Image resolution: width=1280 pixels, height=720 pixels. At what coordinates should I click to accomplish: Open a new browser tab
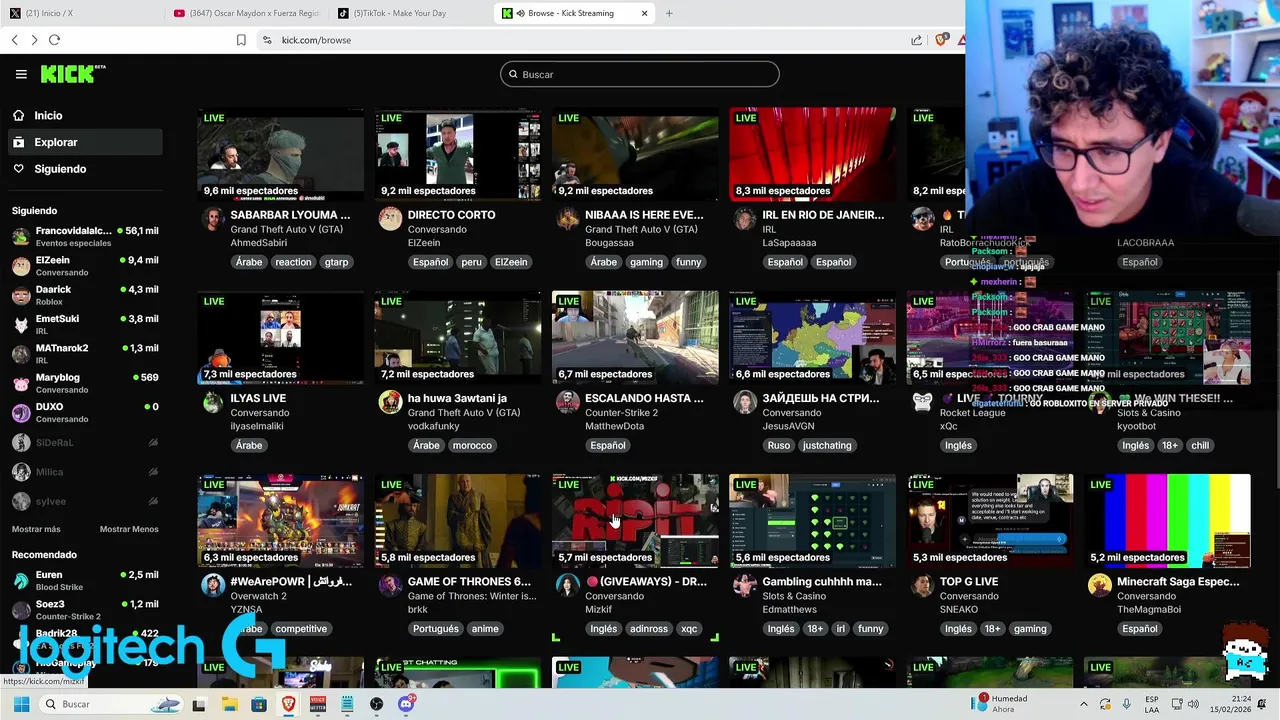(669, 13)
